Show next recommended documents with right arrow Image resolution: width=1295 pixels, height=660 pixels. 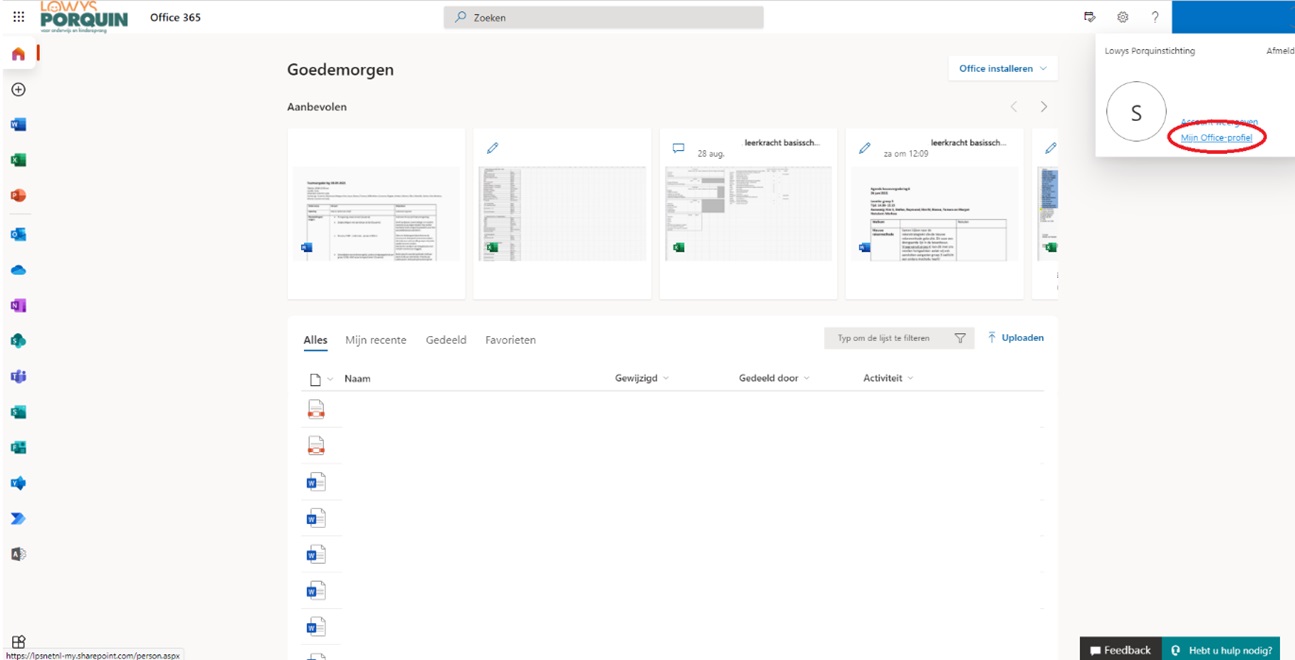pos(1043,107)
